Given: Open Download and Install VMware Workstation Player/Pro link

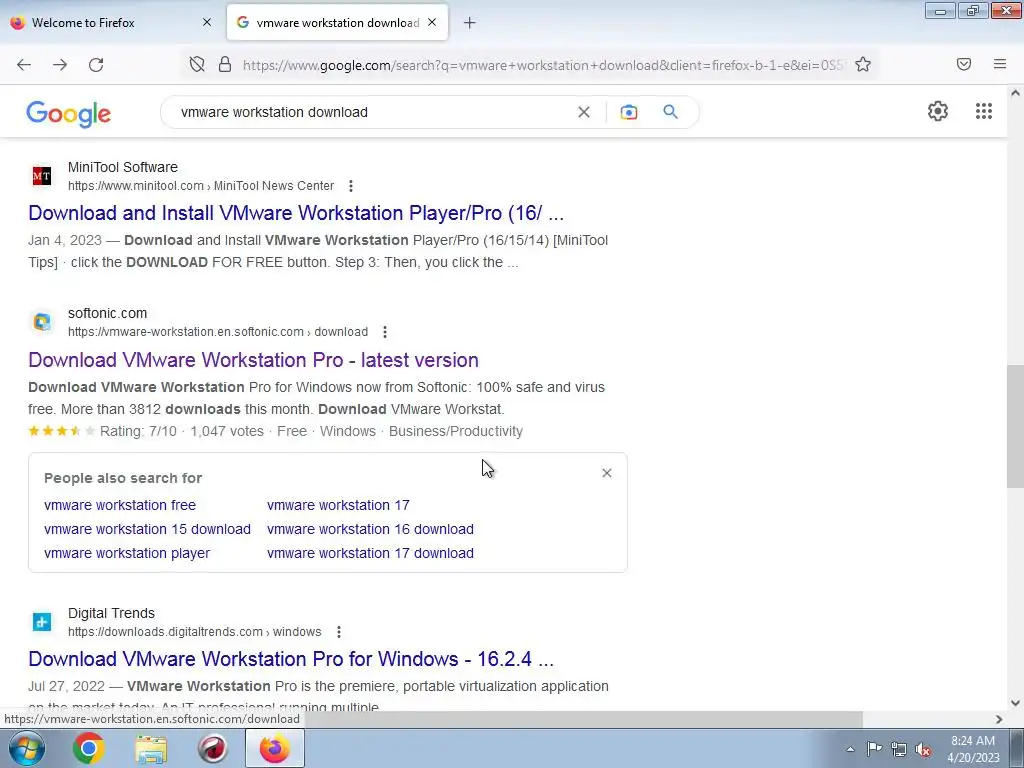Looking at the screenshot, I should click(296, 213).
